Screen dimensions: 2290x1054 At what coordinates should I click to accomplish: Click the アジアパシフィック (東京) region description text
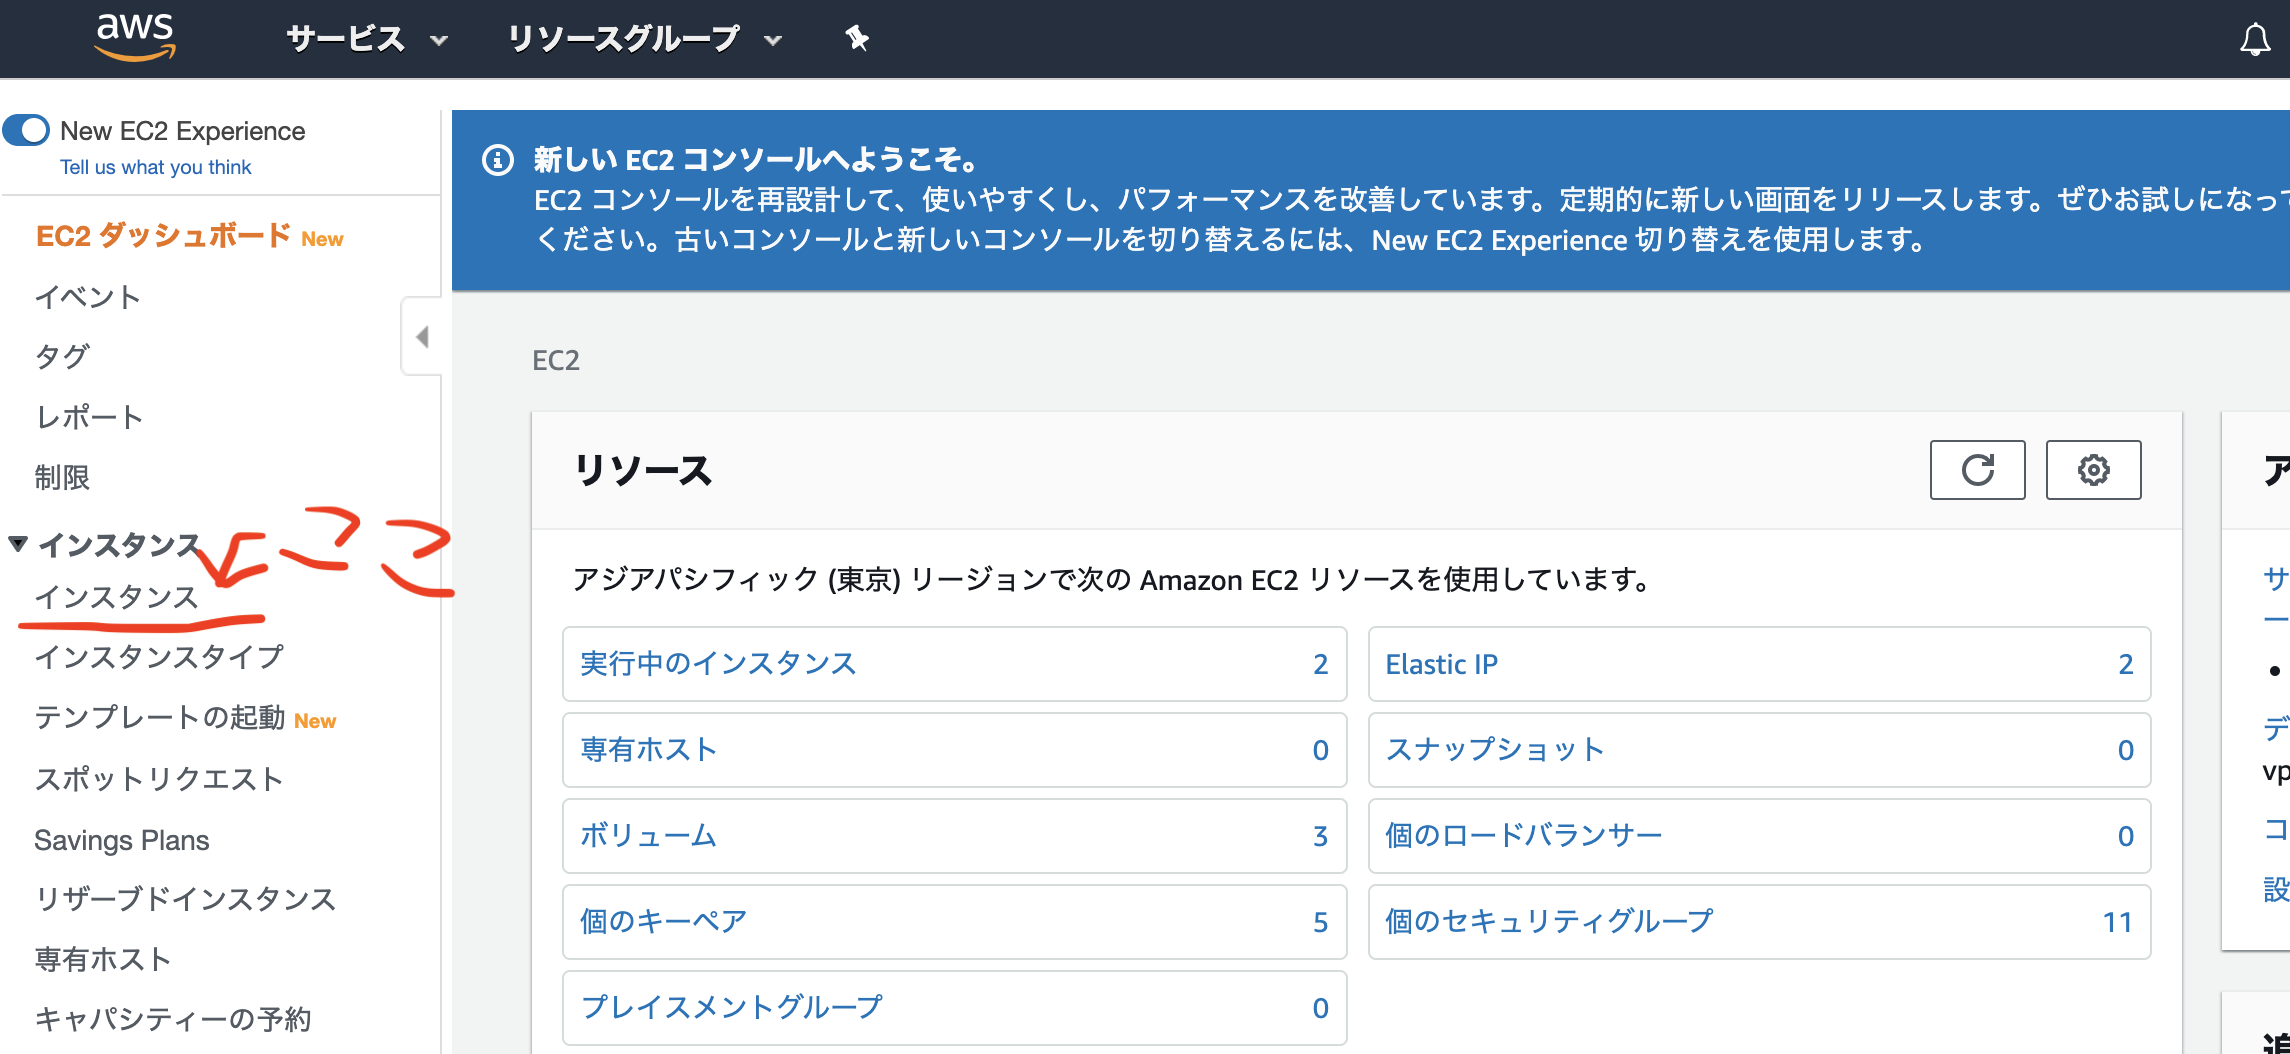pos(1111,580)
